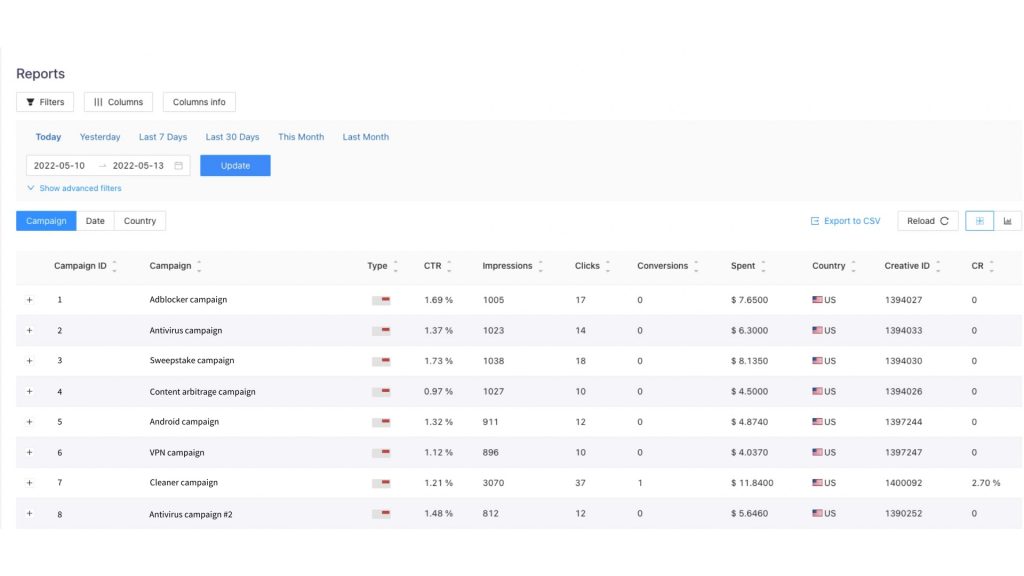1024x576 pixels.
Task: Click Export to CSV link
Action: point(845,221)
